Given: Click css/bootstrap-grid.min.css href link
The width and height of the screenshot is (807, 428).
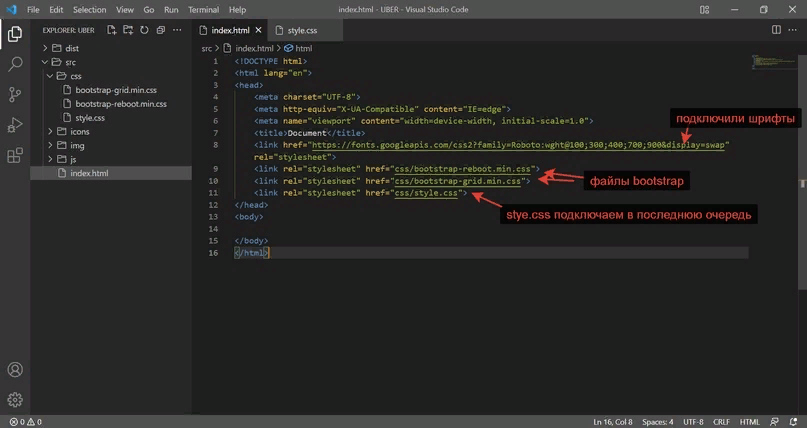Looking at the screenshot, I should click(458, 181).
